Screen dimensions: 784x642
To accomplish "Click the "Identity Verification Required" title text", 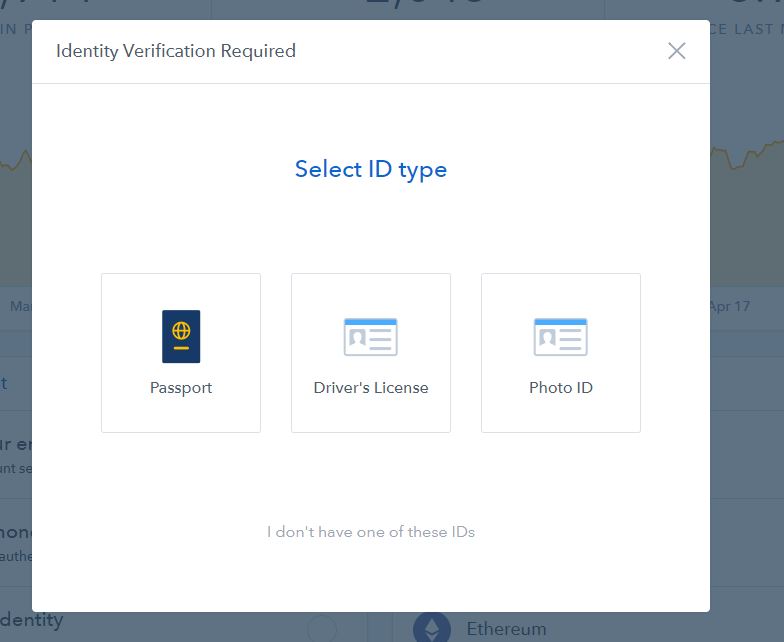I will coord(176,51).
